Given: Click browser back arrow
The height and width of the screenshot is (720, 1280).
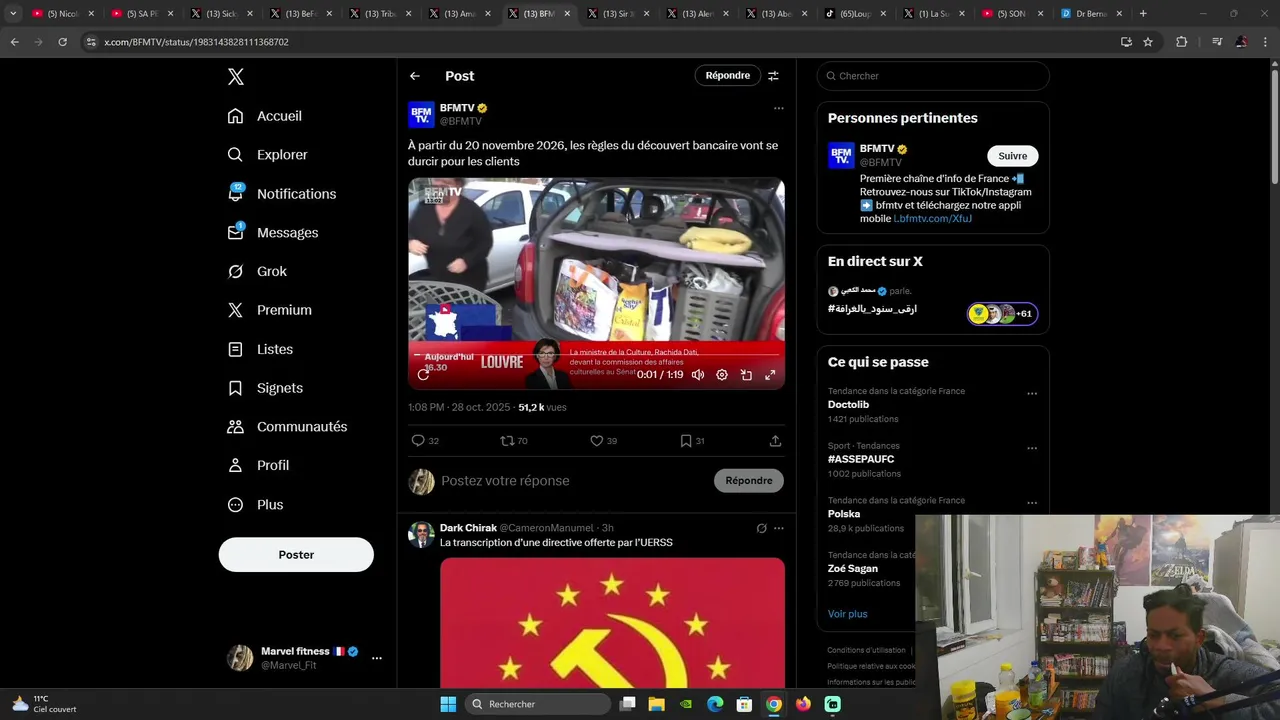Looking at the screenshot, I should [14, 42].
